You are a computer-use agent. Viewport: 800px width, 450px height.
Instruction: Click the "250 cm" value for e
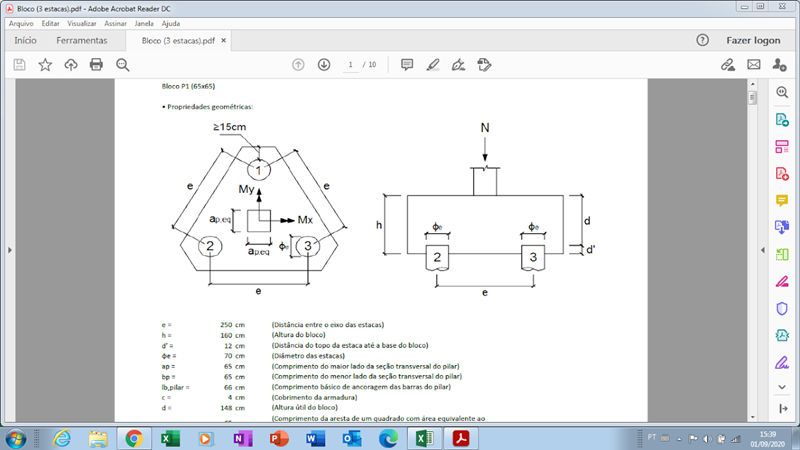232,324
